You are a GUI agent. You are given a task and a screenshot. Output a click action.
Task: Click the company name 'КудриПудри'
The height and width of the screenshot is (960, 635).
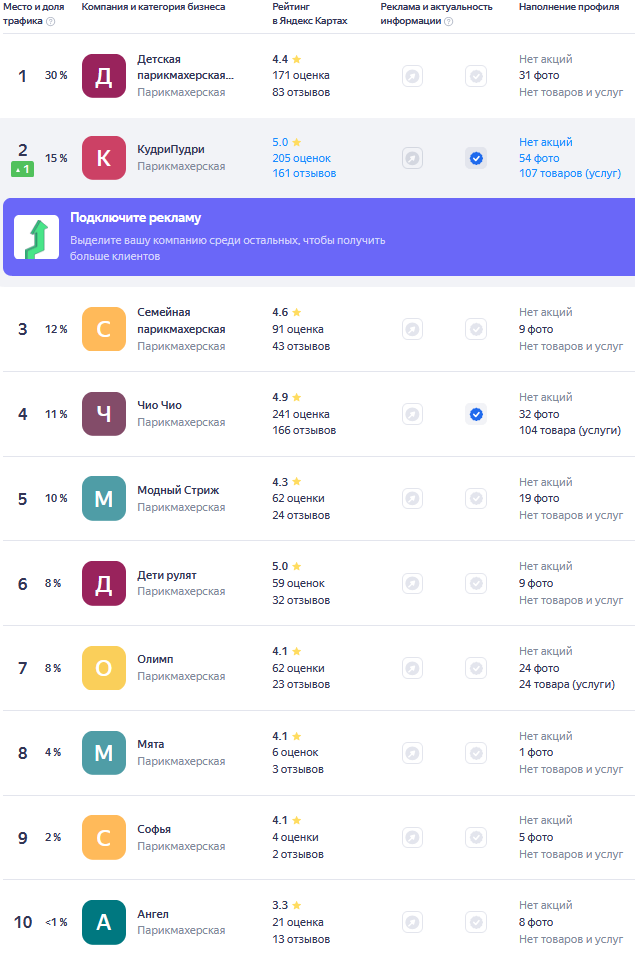tap(171, 149)
